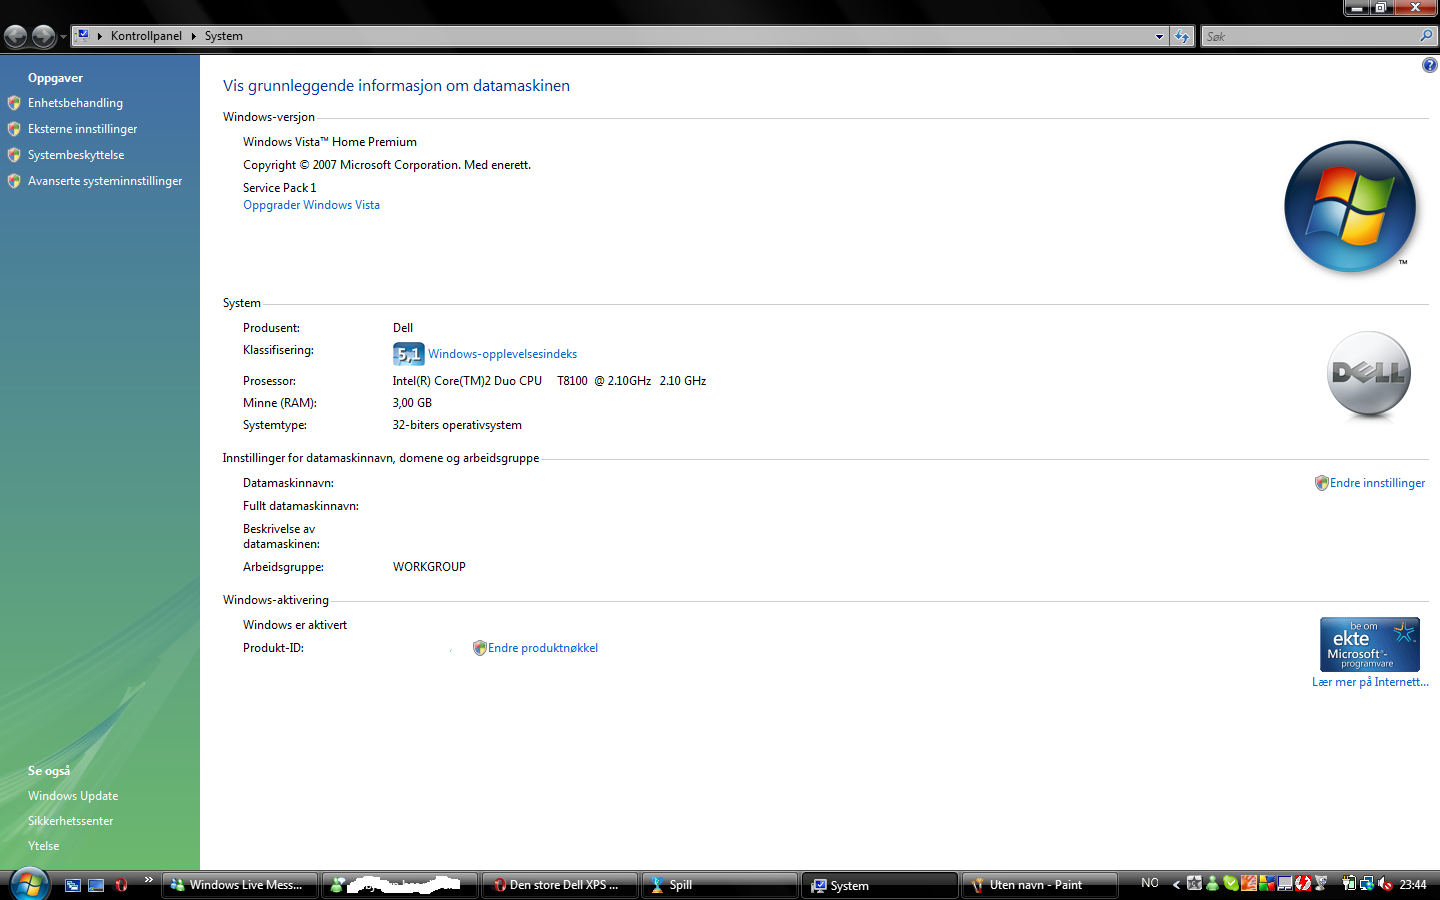
Task: Open Eksterne innstillinger
Action: point(82,129)
